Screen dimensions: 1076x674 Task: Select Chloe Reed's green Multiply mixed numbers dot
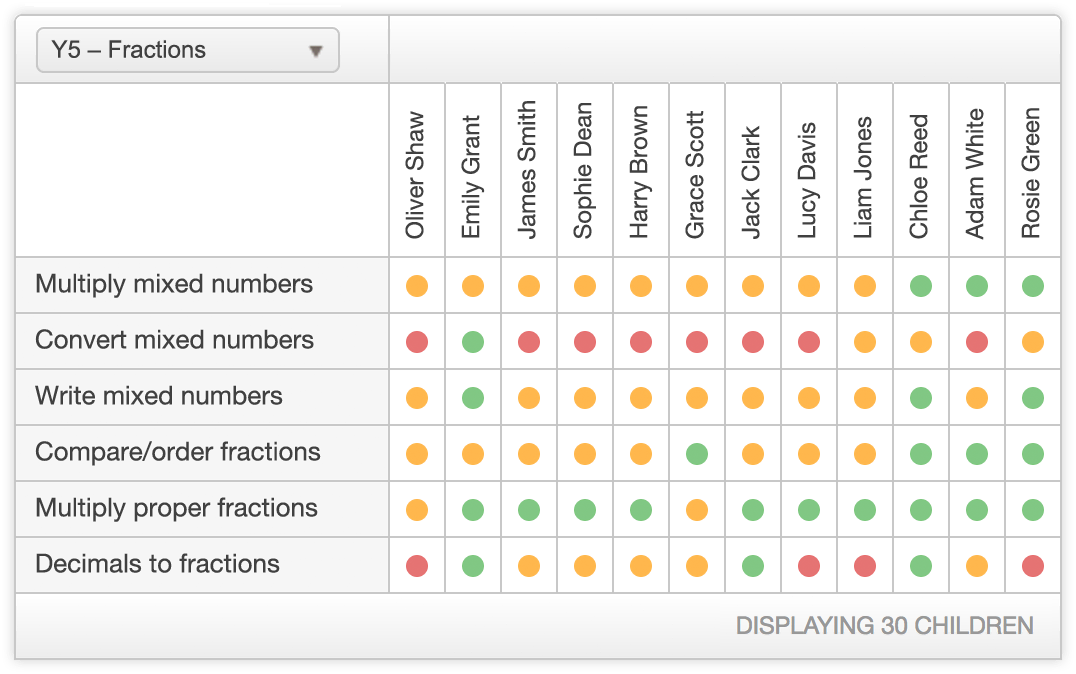click(921, 286)
